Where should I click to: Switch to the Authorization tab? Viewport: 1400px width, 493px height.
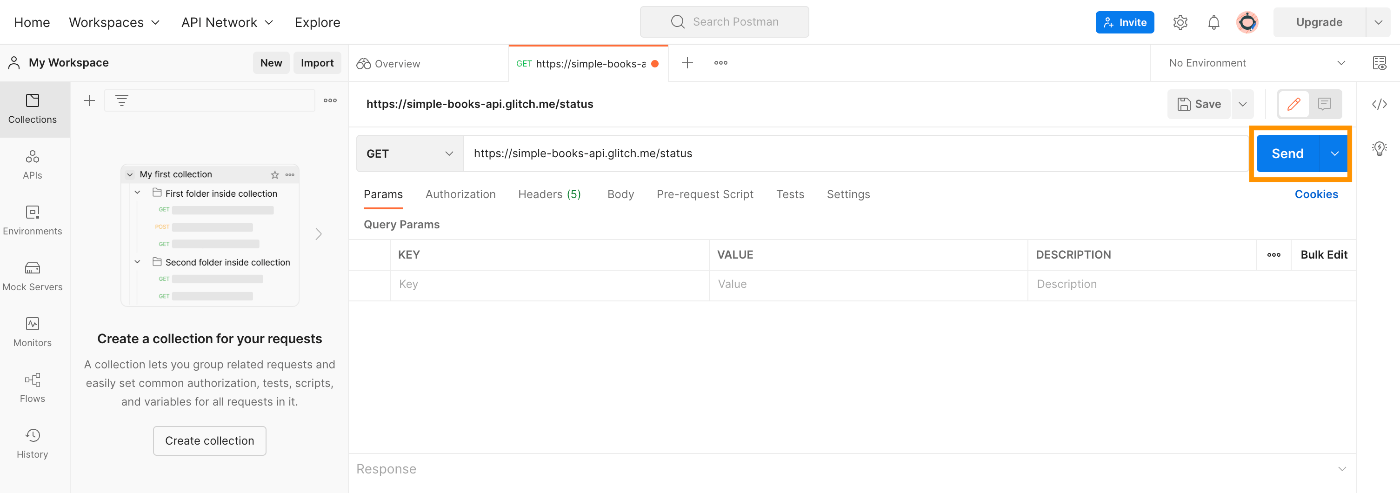pos(460,194)
